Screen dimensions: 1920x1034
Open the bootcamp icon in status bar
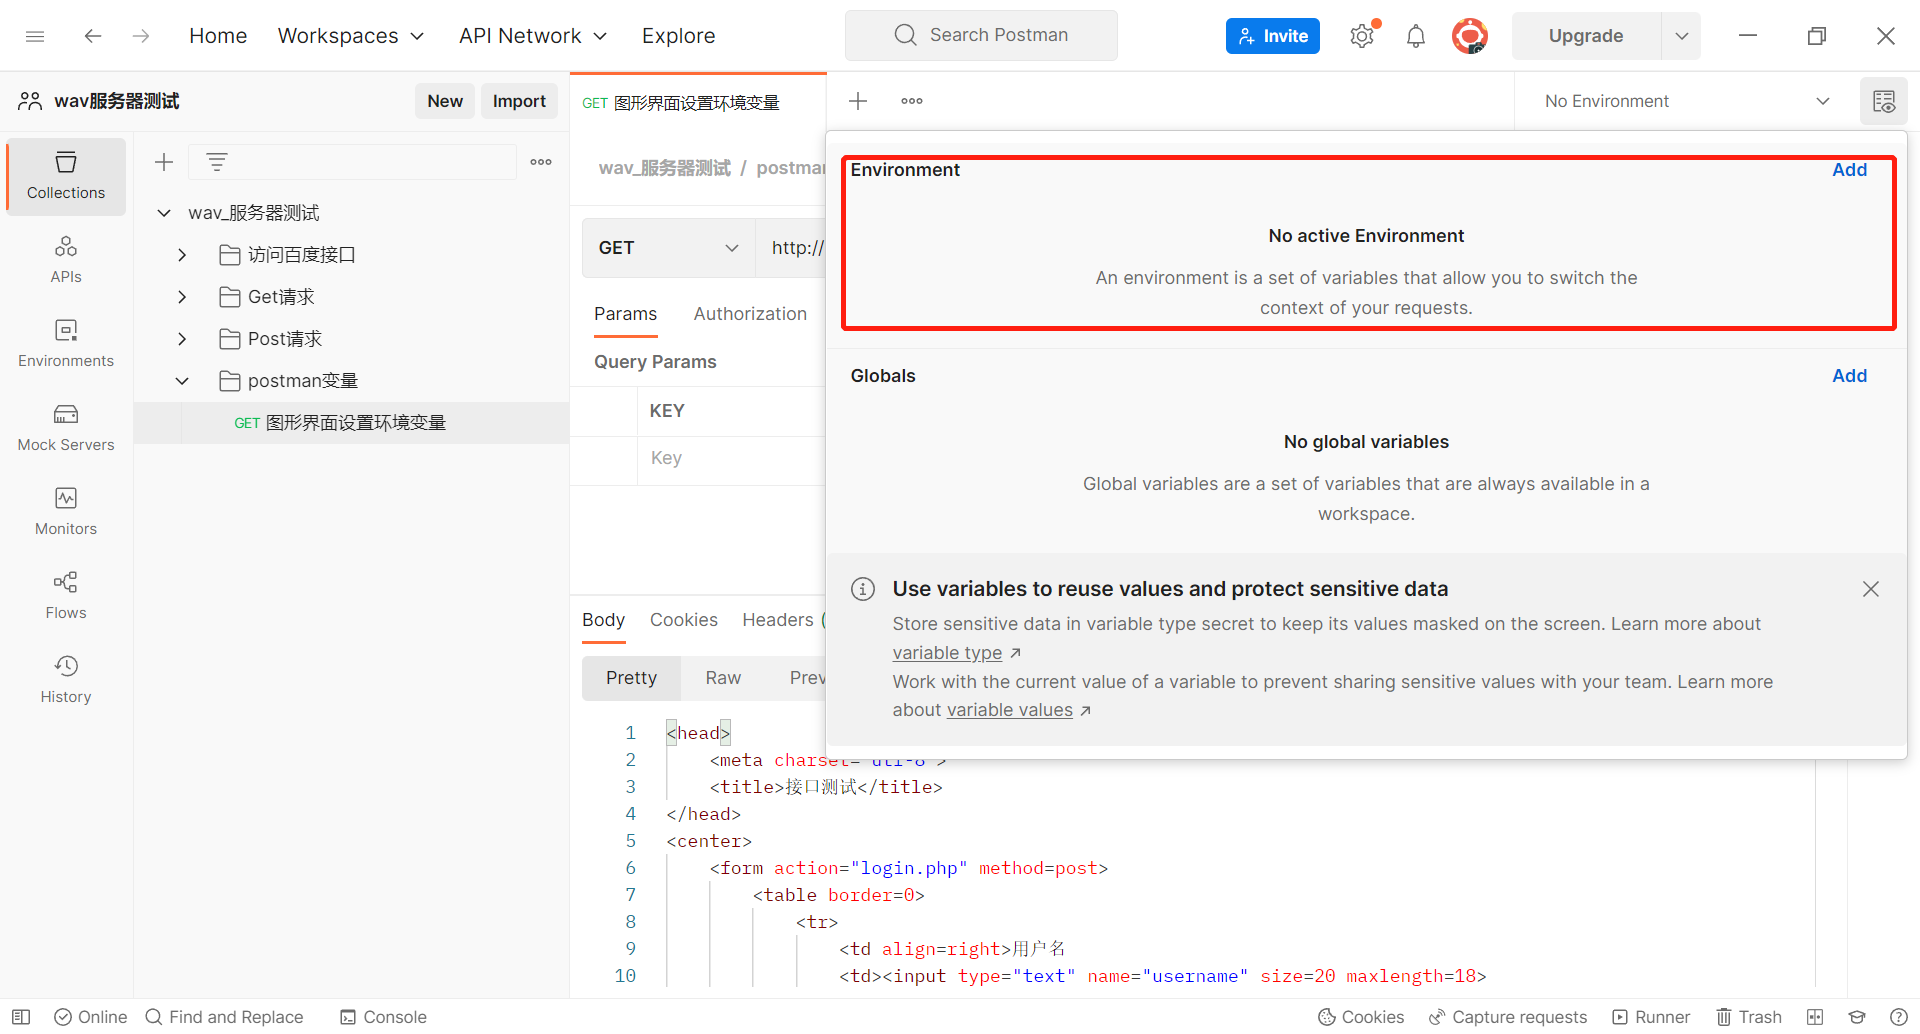coord(1857,1017)
